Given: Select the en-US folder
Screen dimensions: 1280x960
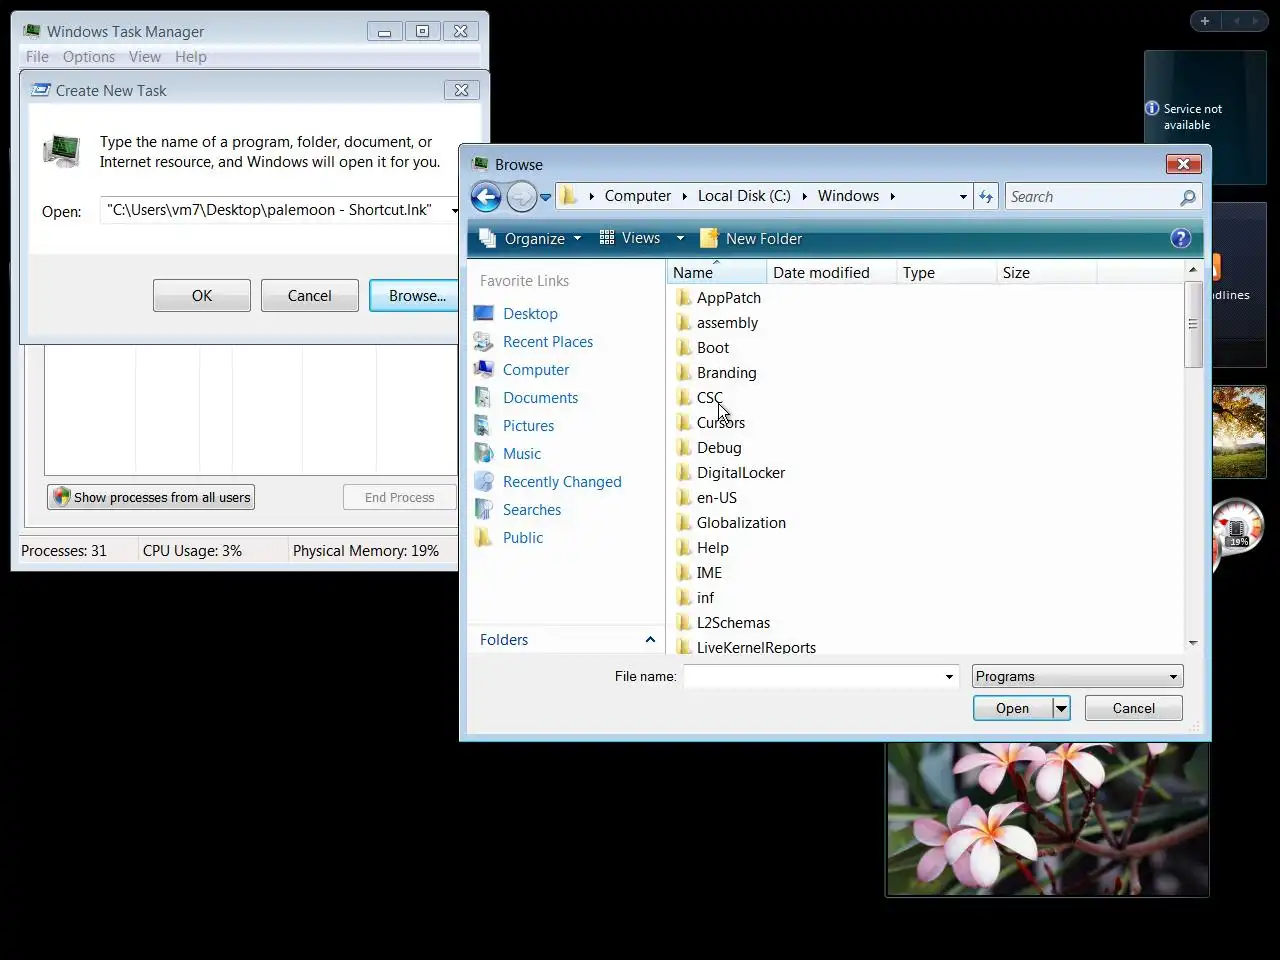Looking at the screenshot, I should [717, 498].
